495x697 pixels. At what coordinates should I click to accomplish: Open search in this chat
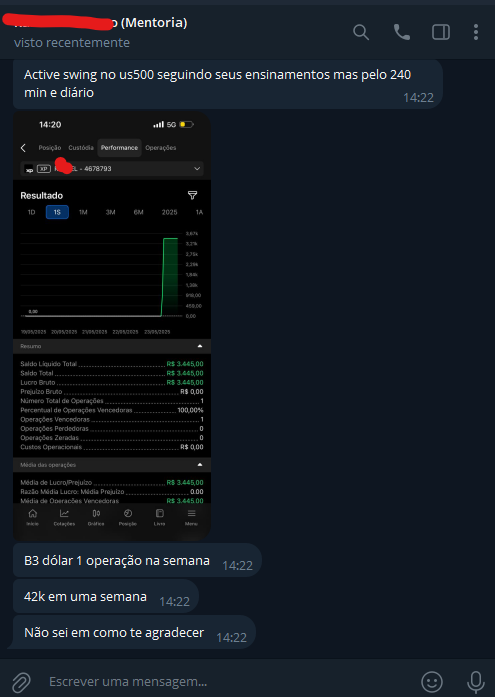pos(361,32)
